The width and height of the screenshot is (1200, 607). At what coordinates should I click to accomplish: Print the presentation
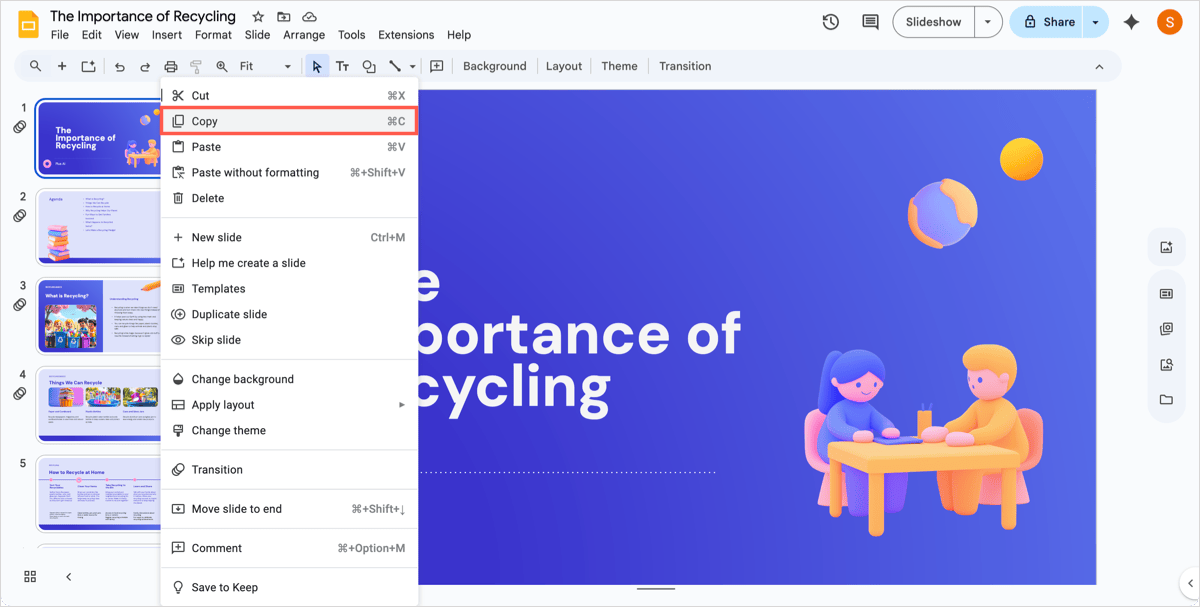pos(171,66)
